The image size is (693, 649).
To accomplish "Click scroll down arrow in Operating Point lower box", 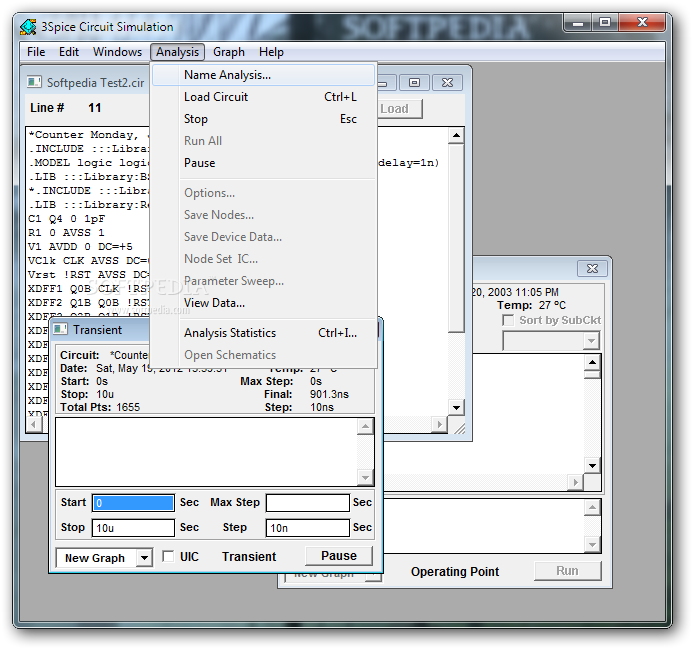I will tap(592, 545).
